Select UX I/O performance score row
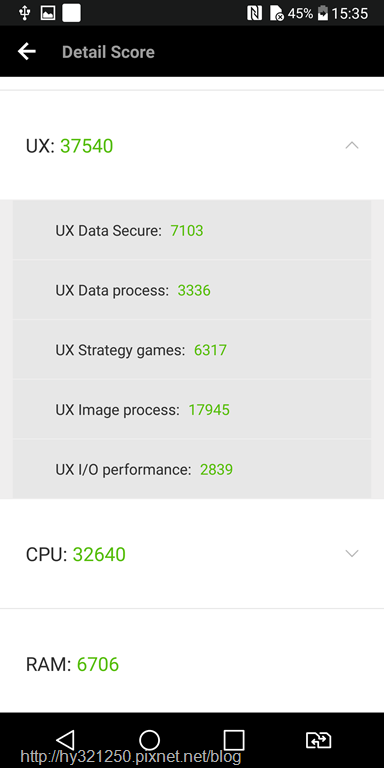Image resolution: width=384 pixels, height=768 pixels. [192, 469]
